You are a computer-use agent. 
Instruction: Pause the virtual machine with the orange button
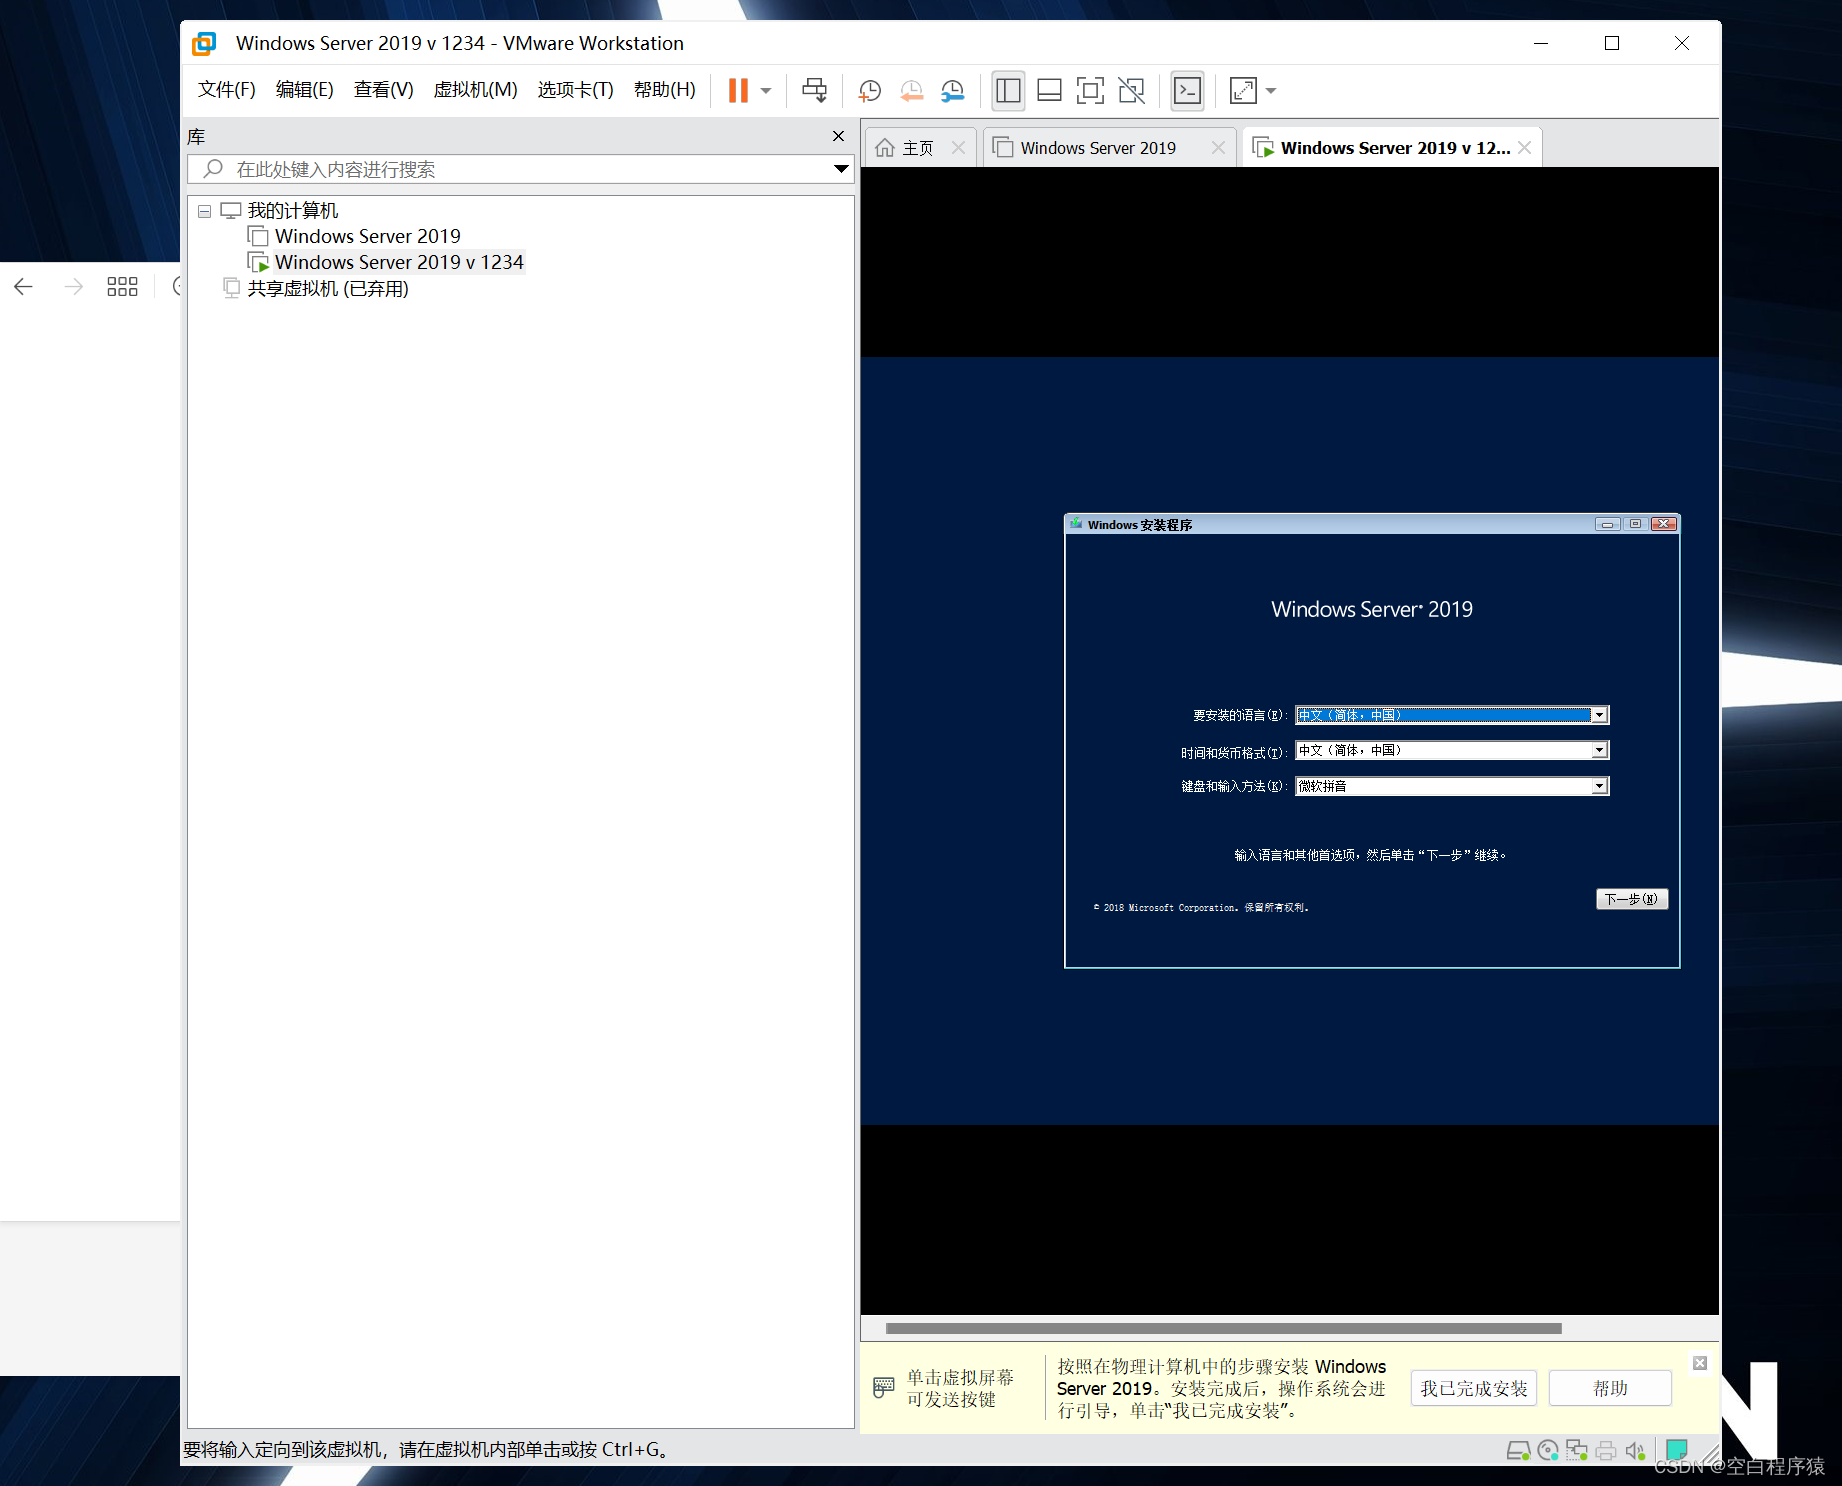pyautogui.click(x=738, y=91)
